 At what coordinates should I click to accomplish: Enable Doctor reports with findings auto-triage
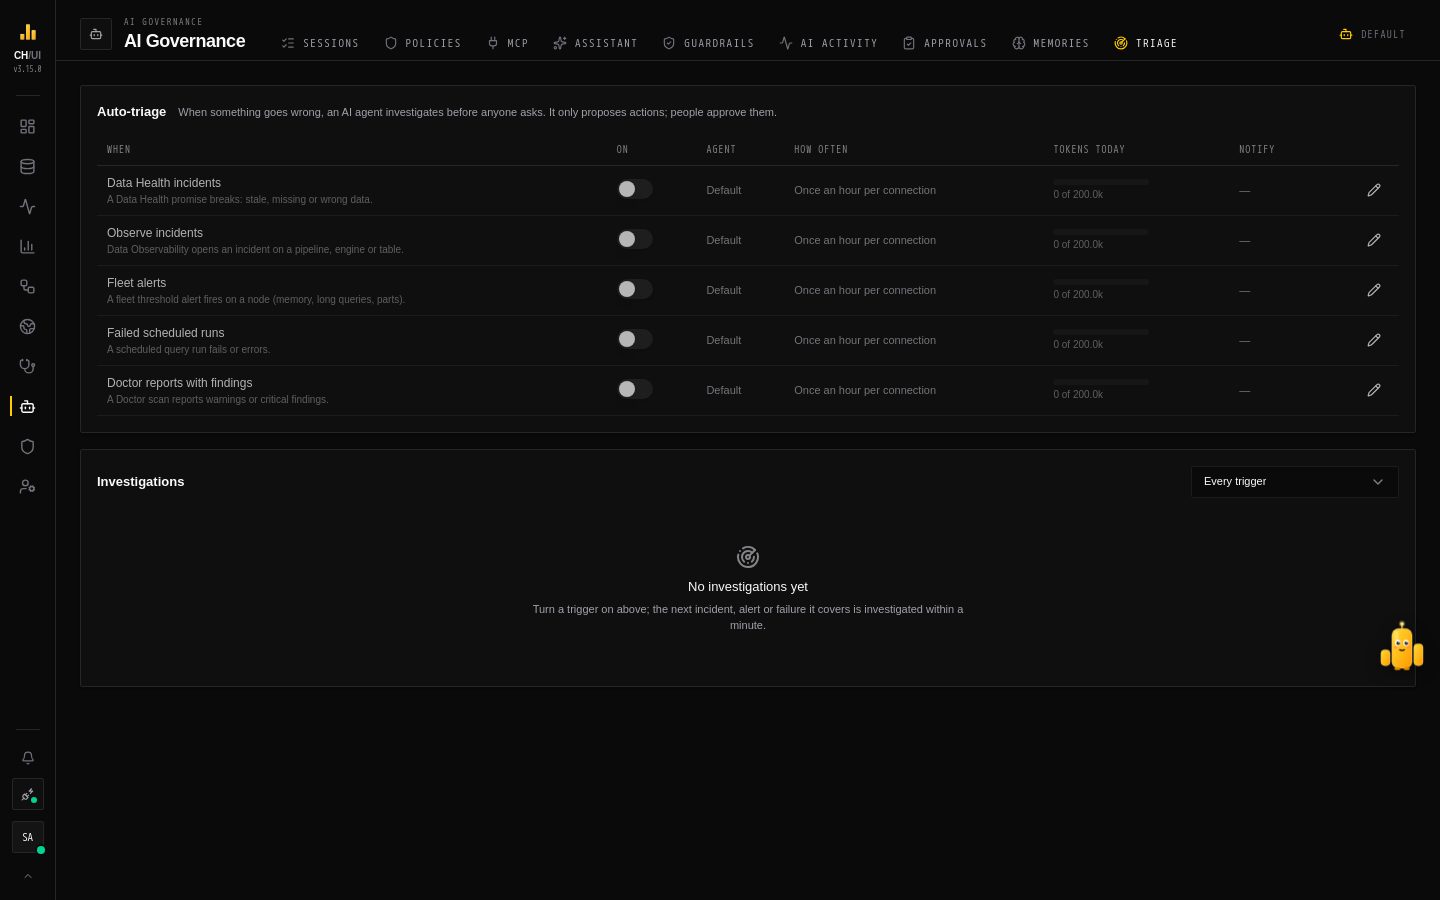(634, 389)
